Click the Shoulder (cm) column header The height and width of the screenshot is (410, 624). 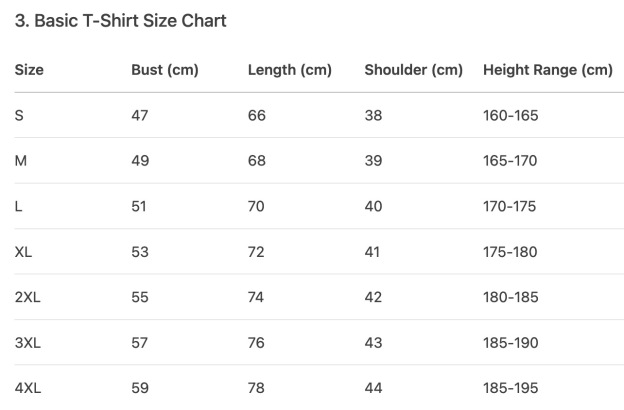click(413, 70)
